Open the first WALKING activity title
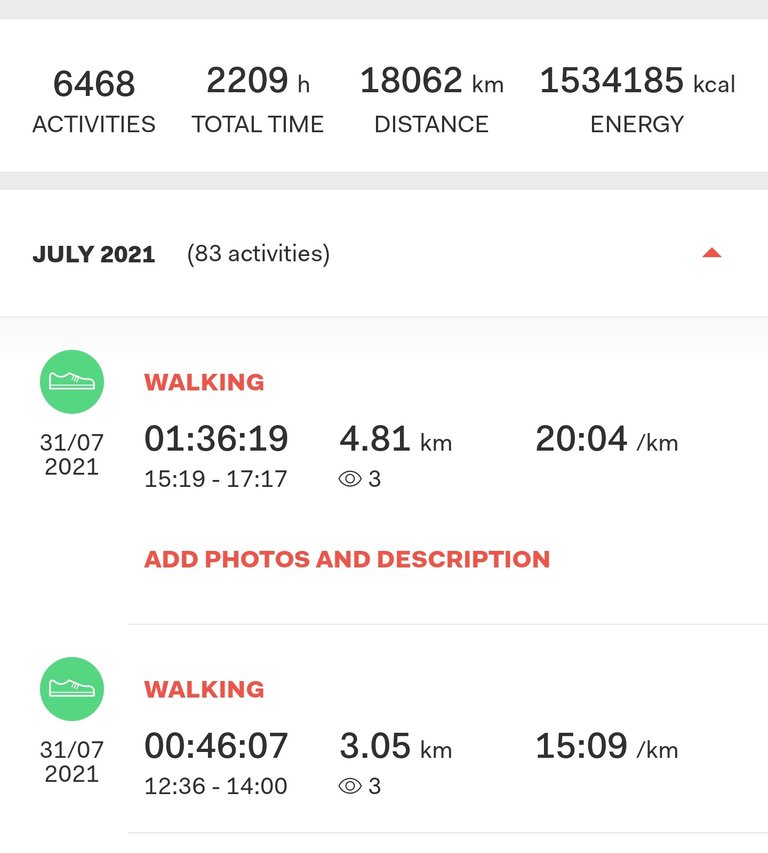 pyautogui.click(x=204, y=382)
